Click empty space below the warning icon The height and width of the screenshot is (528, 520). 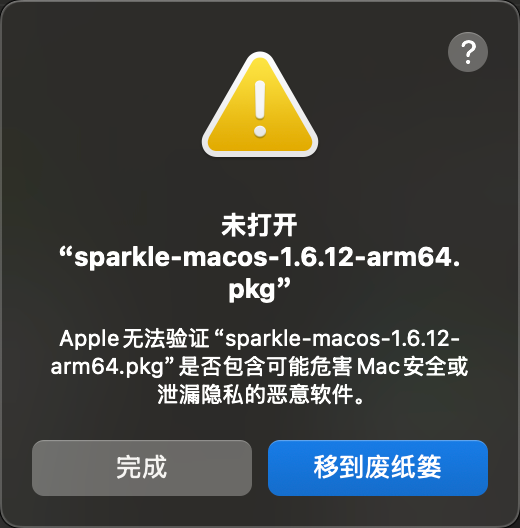point(260,185)
